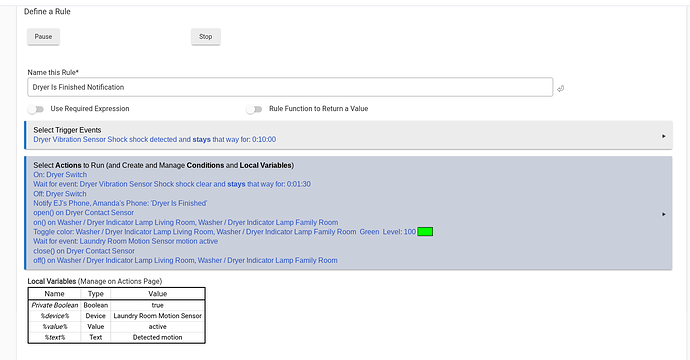Viewport: 690px width, 360px height.
Task: Click the 'true' value cell
Action: tap(158, 305)
